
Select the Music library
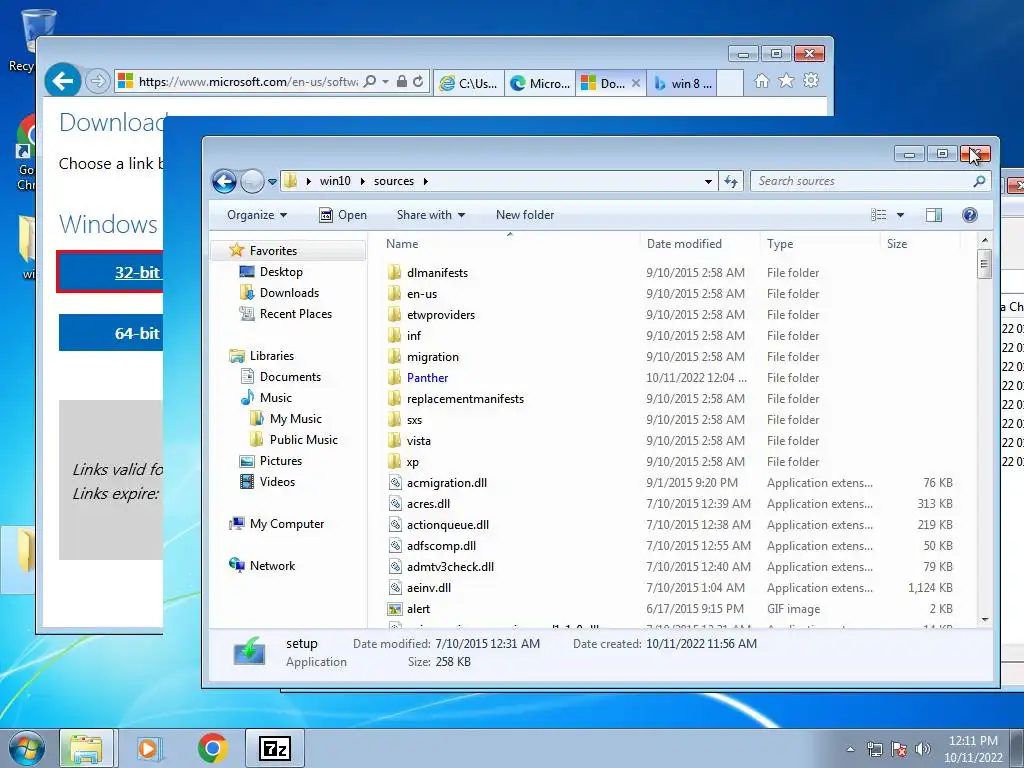(275, 398)
